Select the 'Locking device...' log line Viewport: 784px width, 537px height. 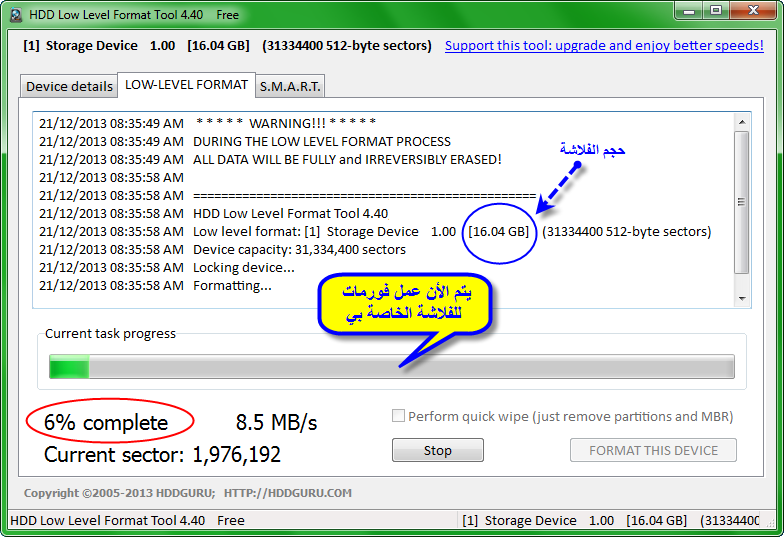coord(167,267)
